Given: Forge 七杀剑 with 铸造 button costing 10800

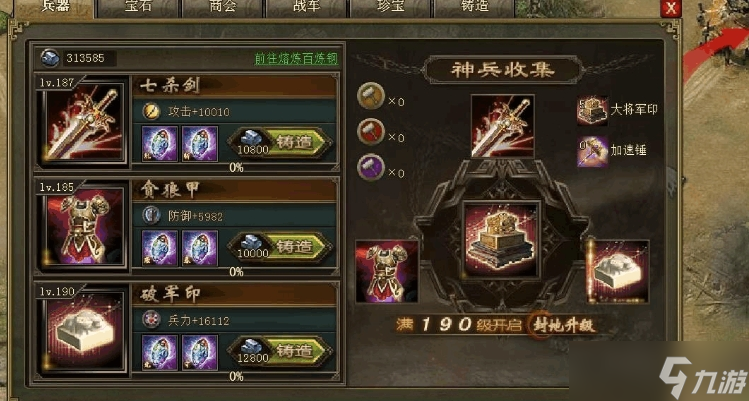Looking at the screenshot, I should coord(282,143).
